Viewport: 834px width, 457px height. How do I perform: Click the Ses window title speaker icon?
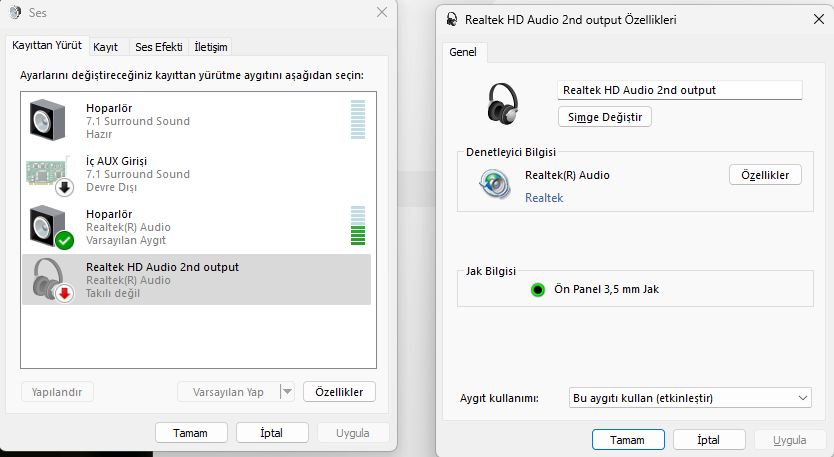tap(15, 12)
